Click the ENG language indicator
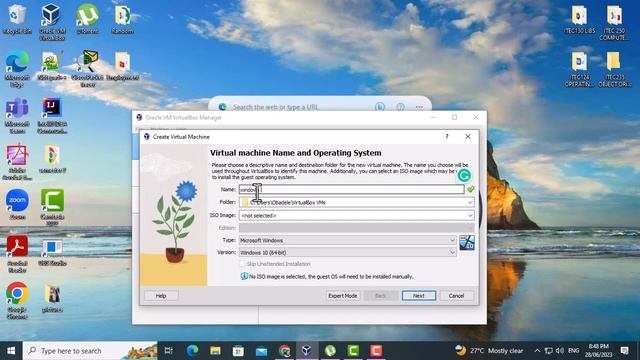 [x=573, y=351]
